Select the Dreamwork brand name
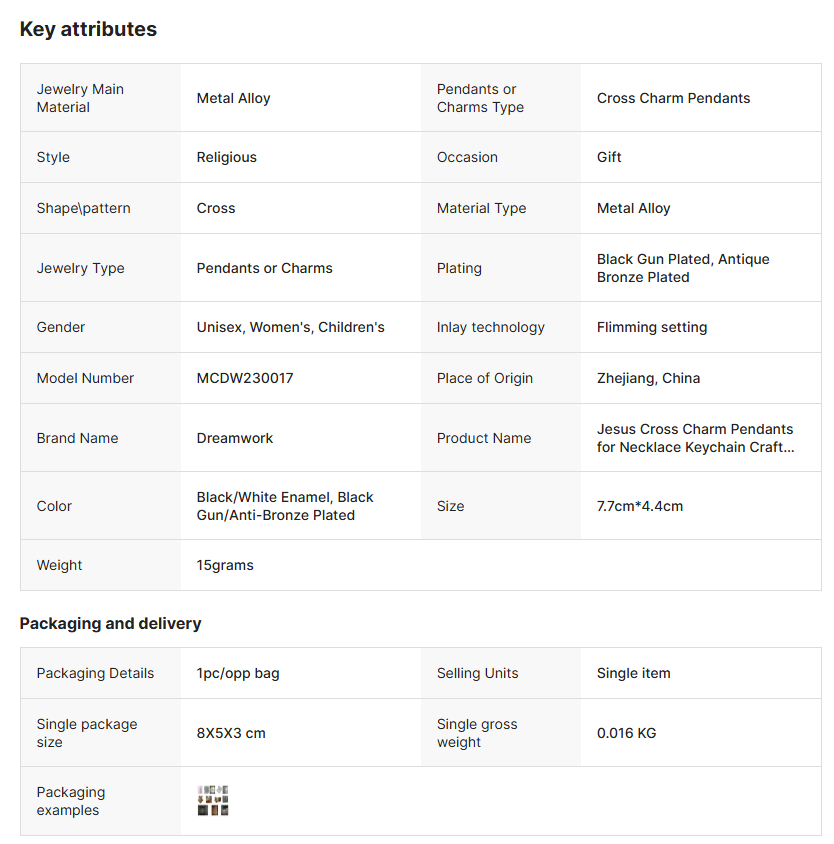 click(235, 438)
